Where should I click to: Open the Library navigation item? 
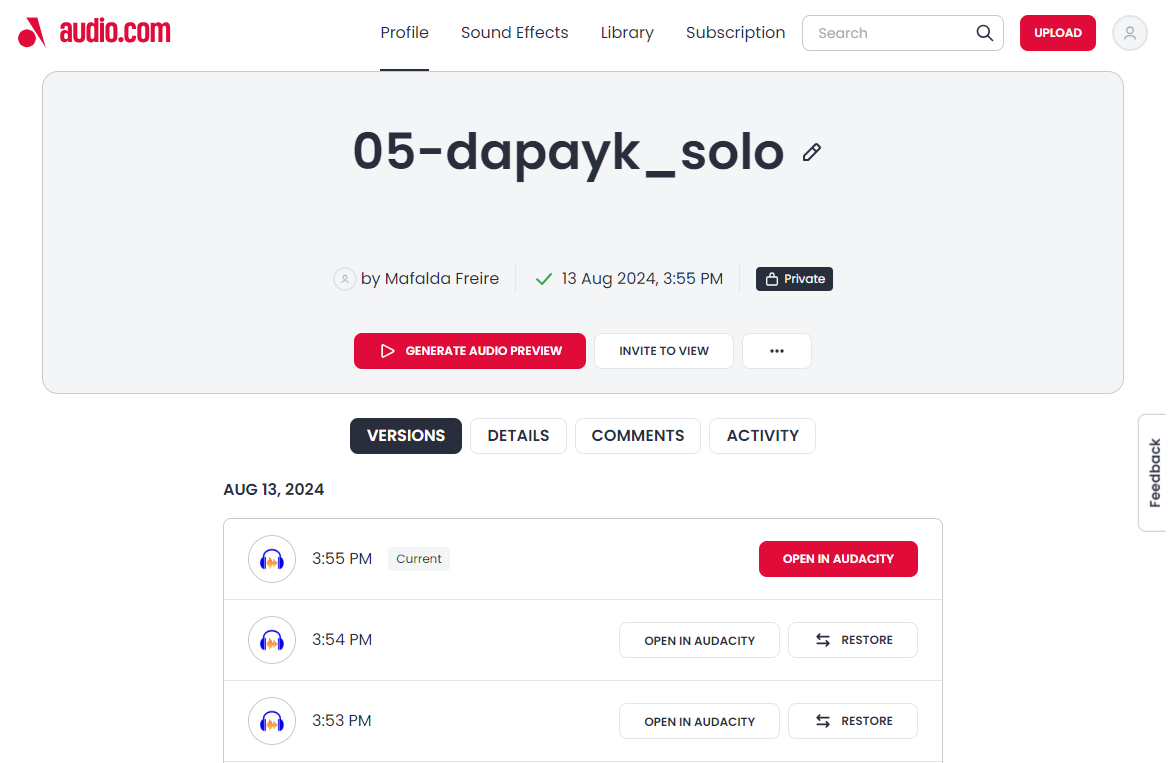pyautogui.click(x=627, y=33)
